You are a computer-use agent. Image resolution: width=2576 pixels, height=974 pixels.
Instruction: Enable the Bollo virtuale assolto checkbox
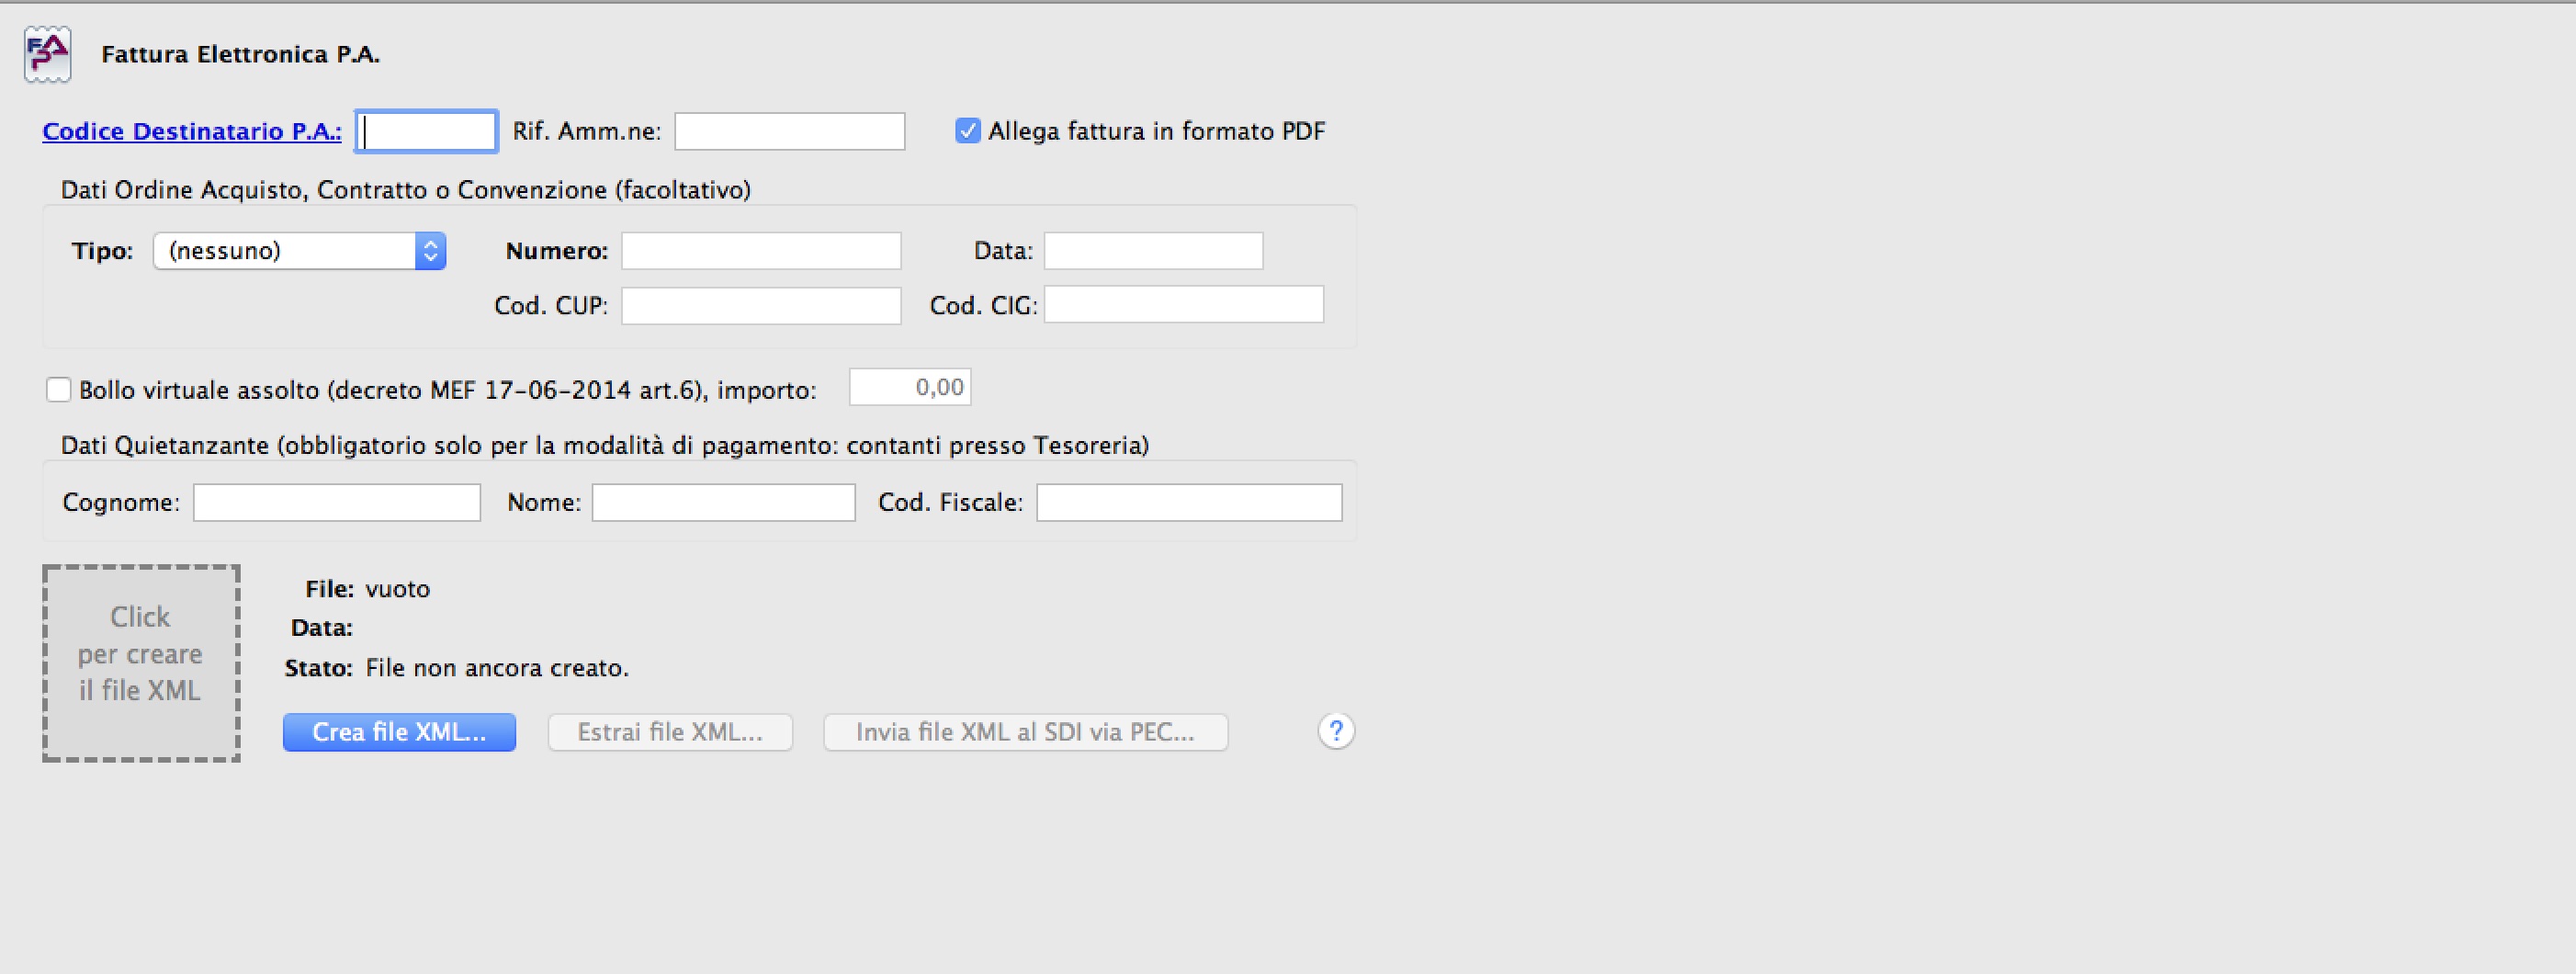click(59, 390)
